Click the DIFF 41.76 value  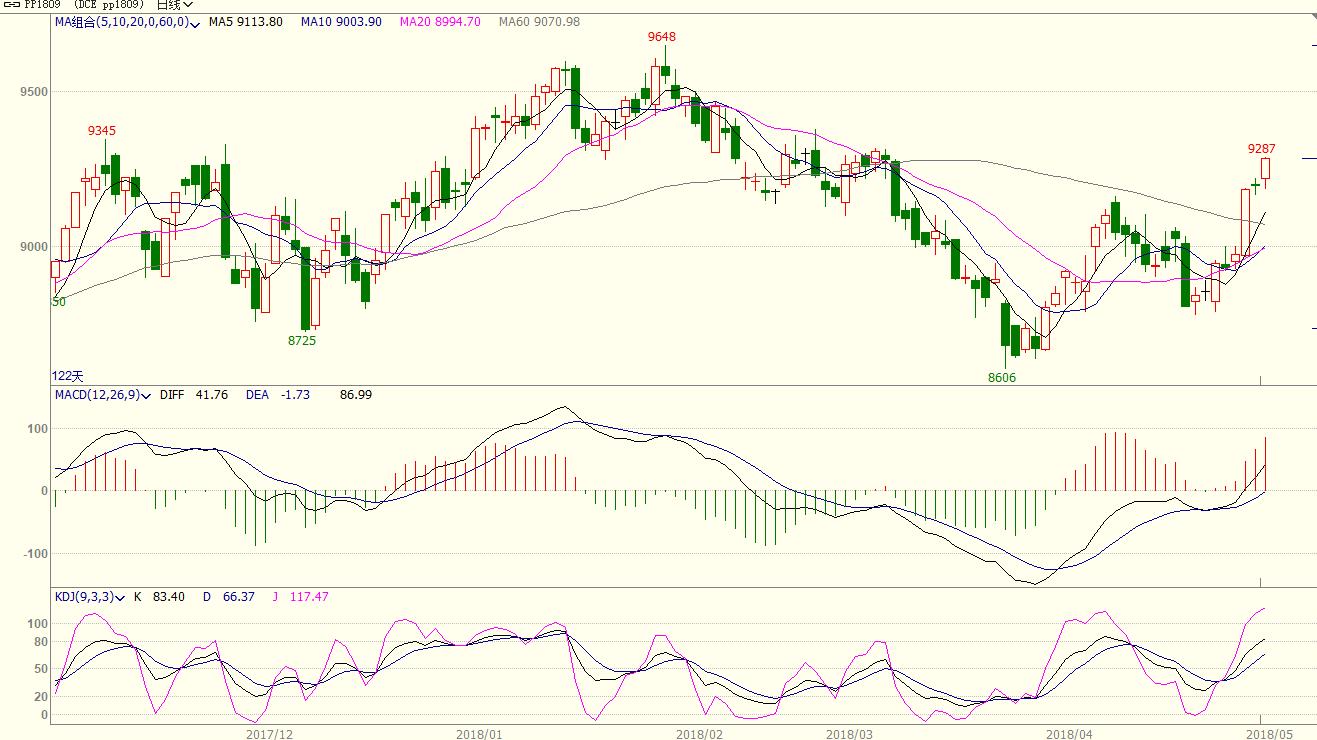point(194,395)
